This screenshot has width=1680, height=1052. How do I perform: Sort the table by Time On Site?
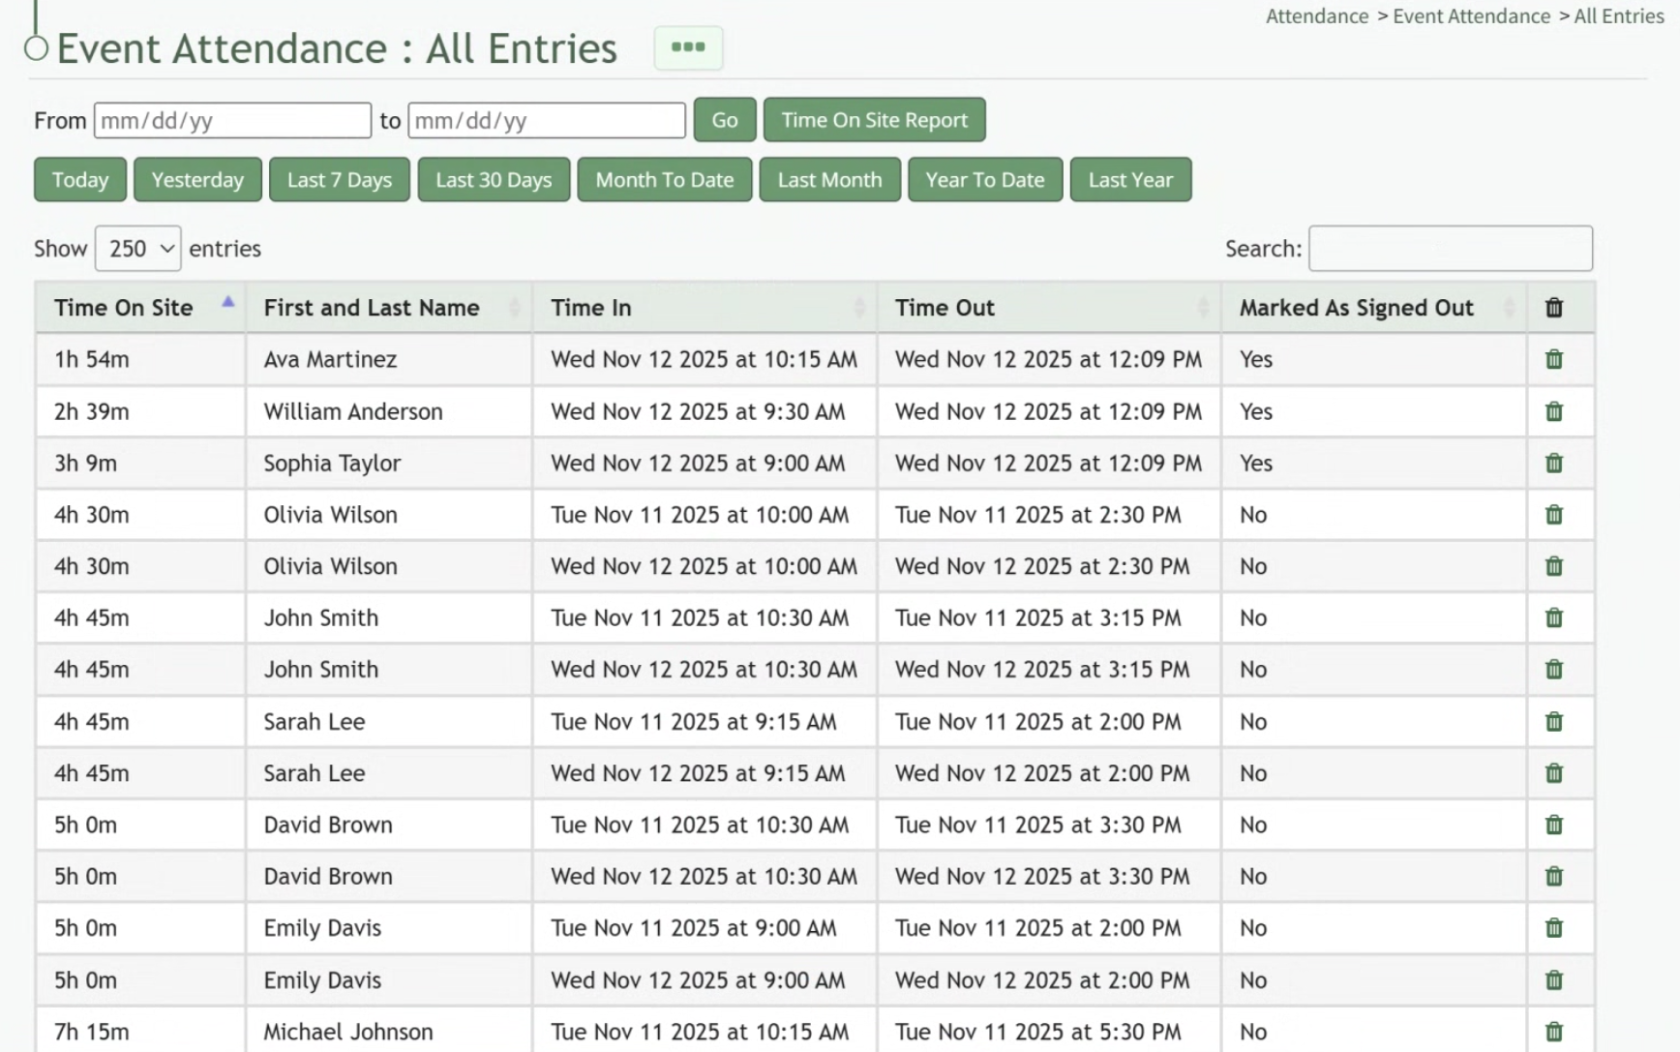pos(140,307)
